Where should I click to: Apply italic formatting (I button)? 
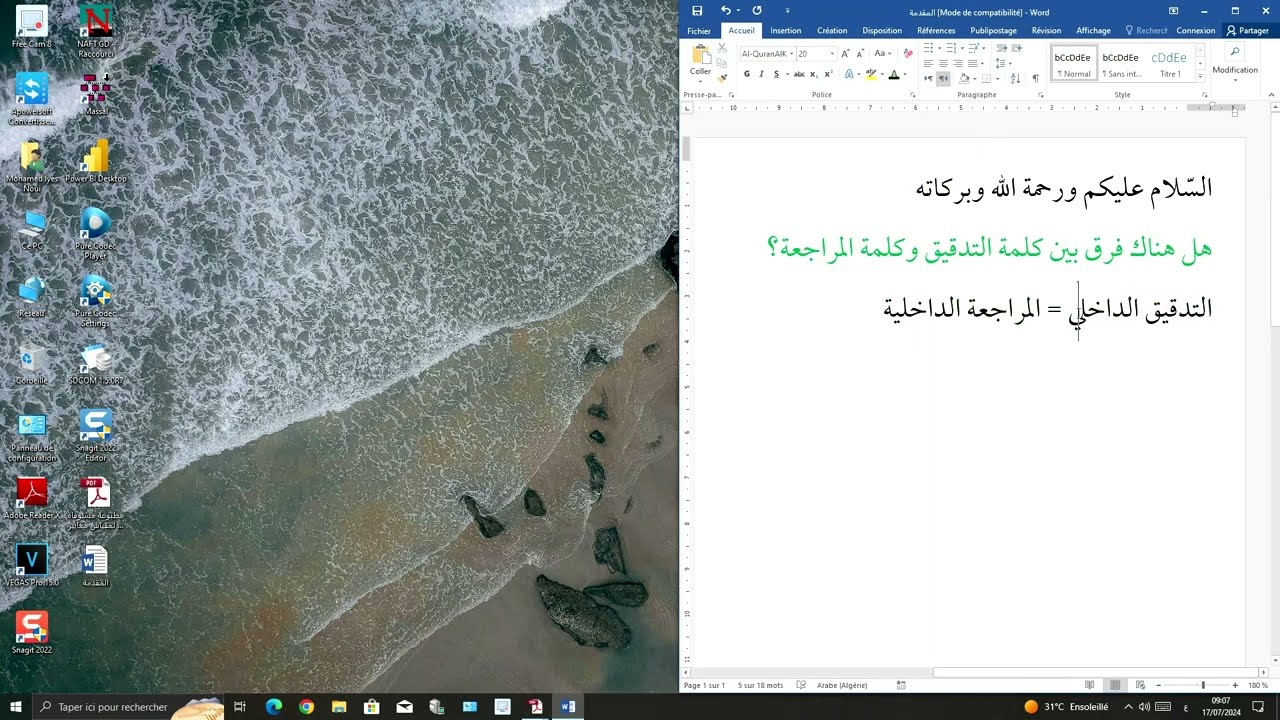(761, 74)
